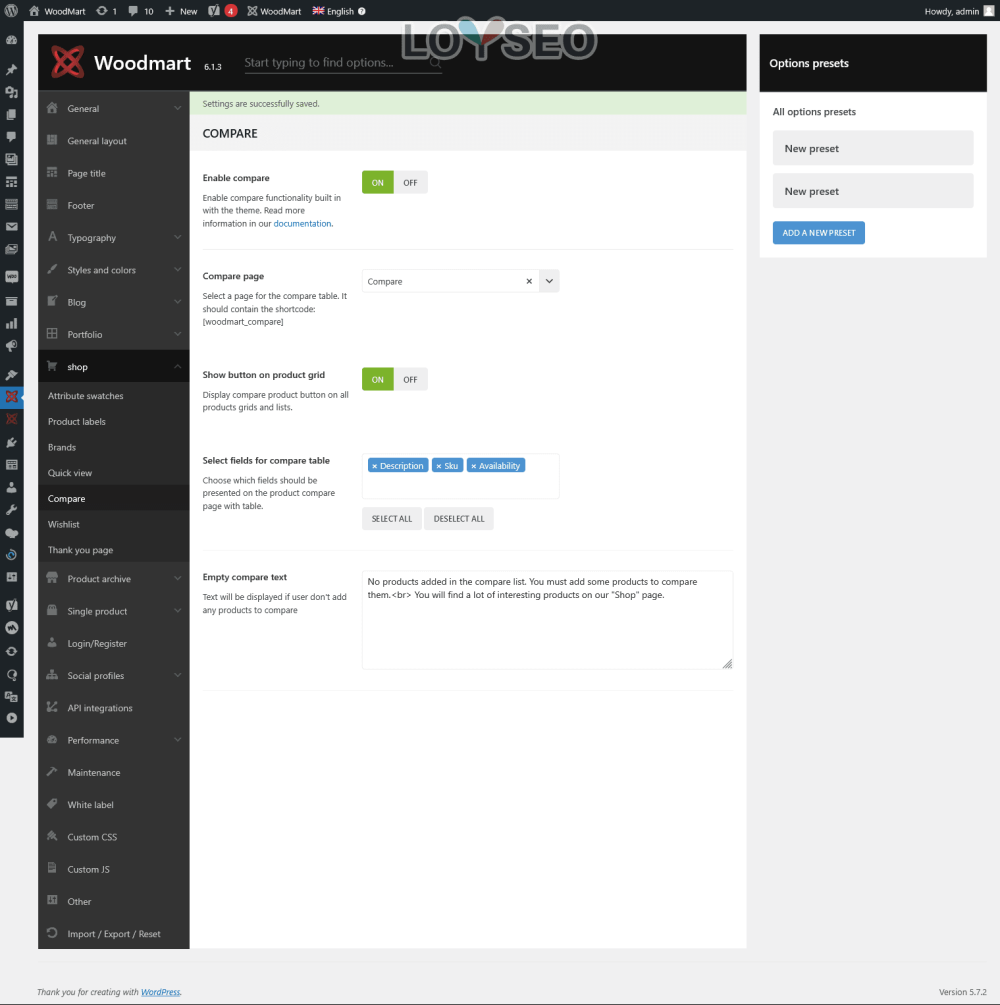The width and height of the screenshot is (1000, 1005).
Task: Open Import / Export / Reset item
Action: click(113, 933)
